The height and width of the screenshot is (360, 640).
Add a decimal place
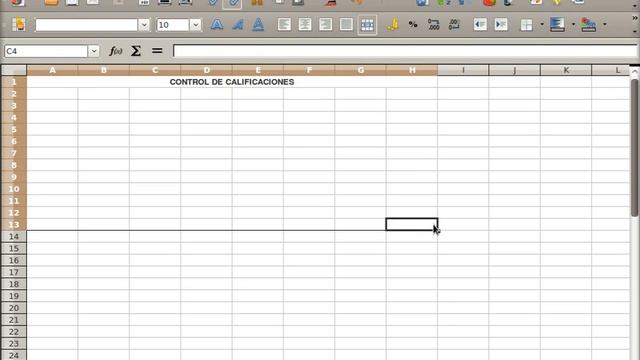pyautogui.click(x=433, y=24)
